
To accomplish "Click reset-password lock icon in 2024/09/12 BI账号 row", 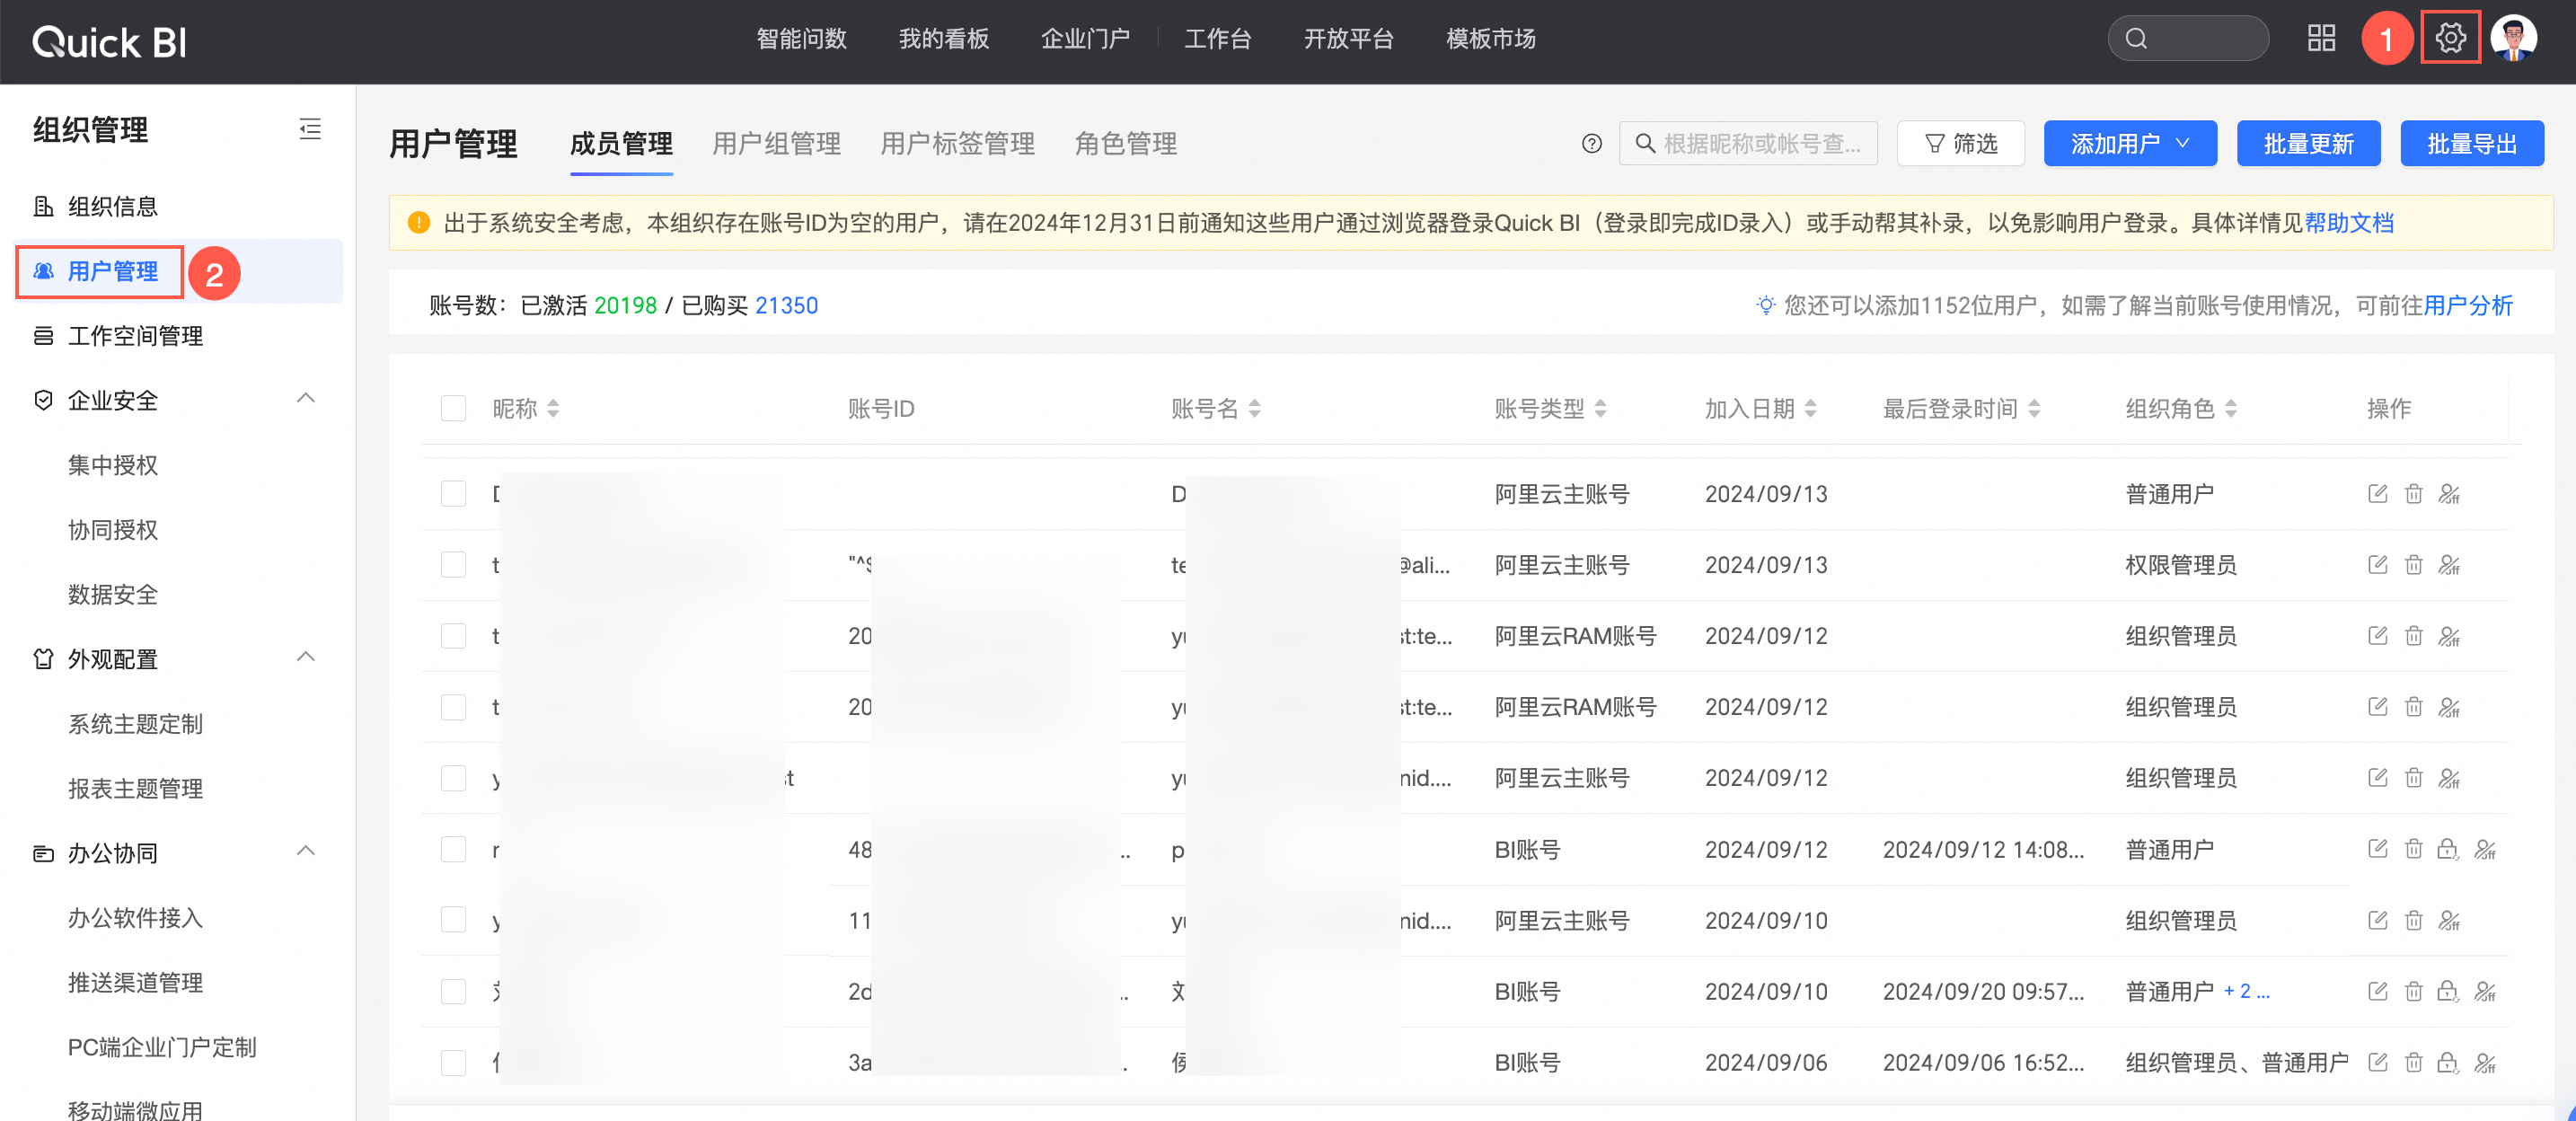I will (x=2447, y=849).
